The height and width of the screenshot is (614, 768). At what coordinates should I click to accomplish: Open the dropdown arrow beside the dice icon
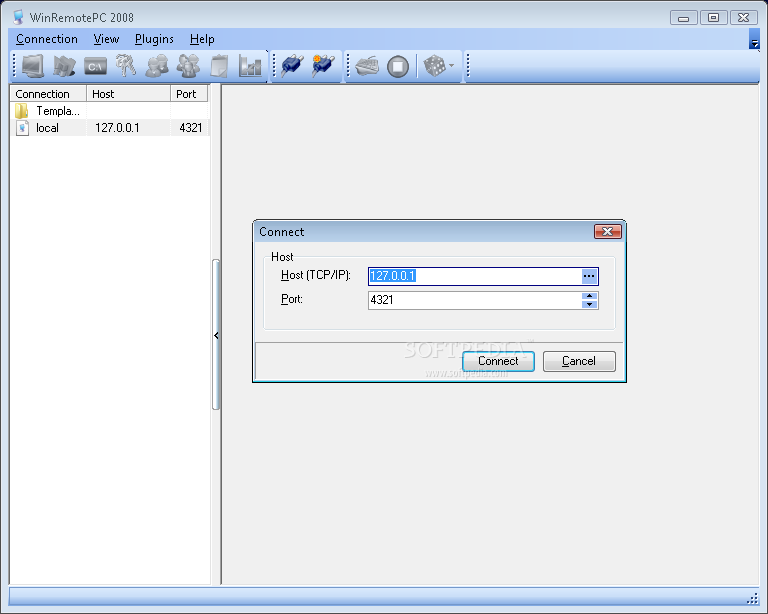[x=452, y=66]
